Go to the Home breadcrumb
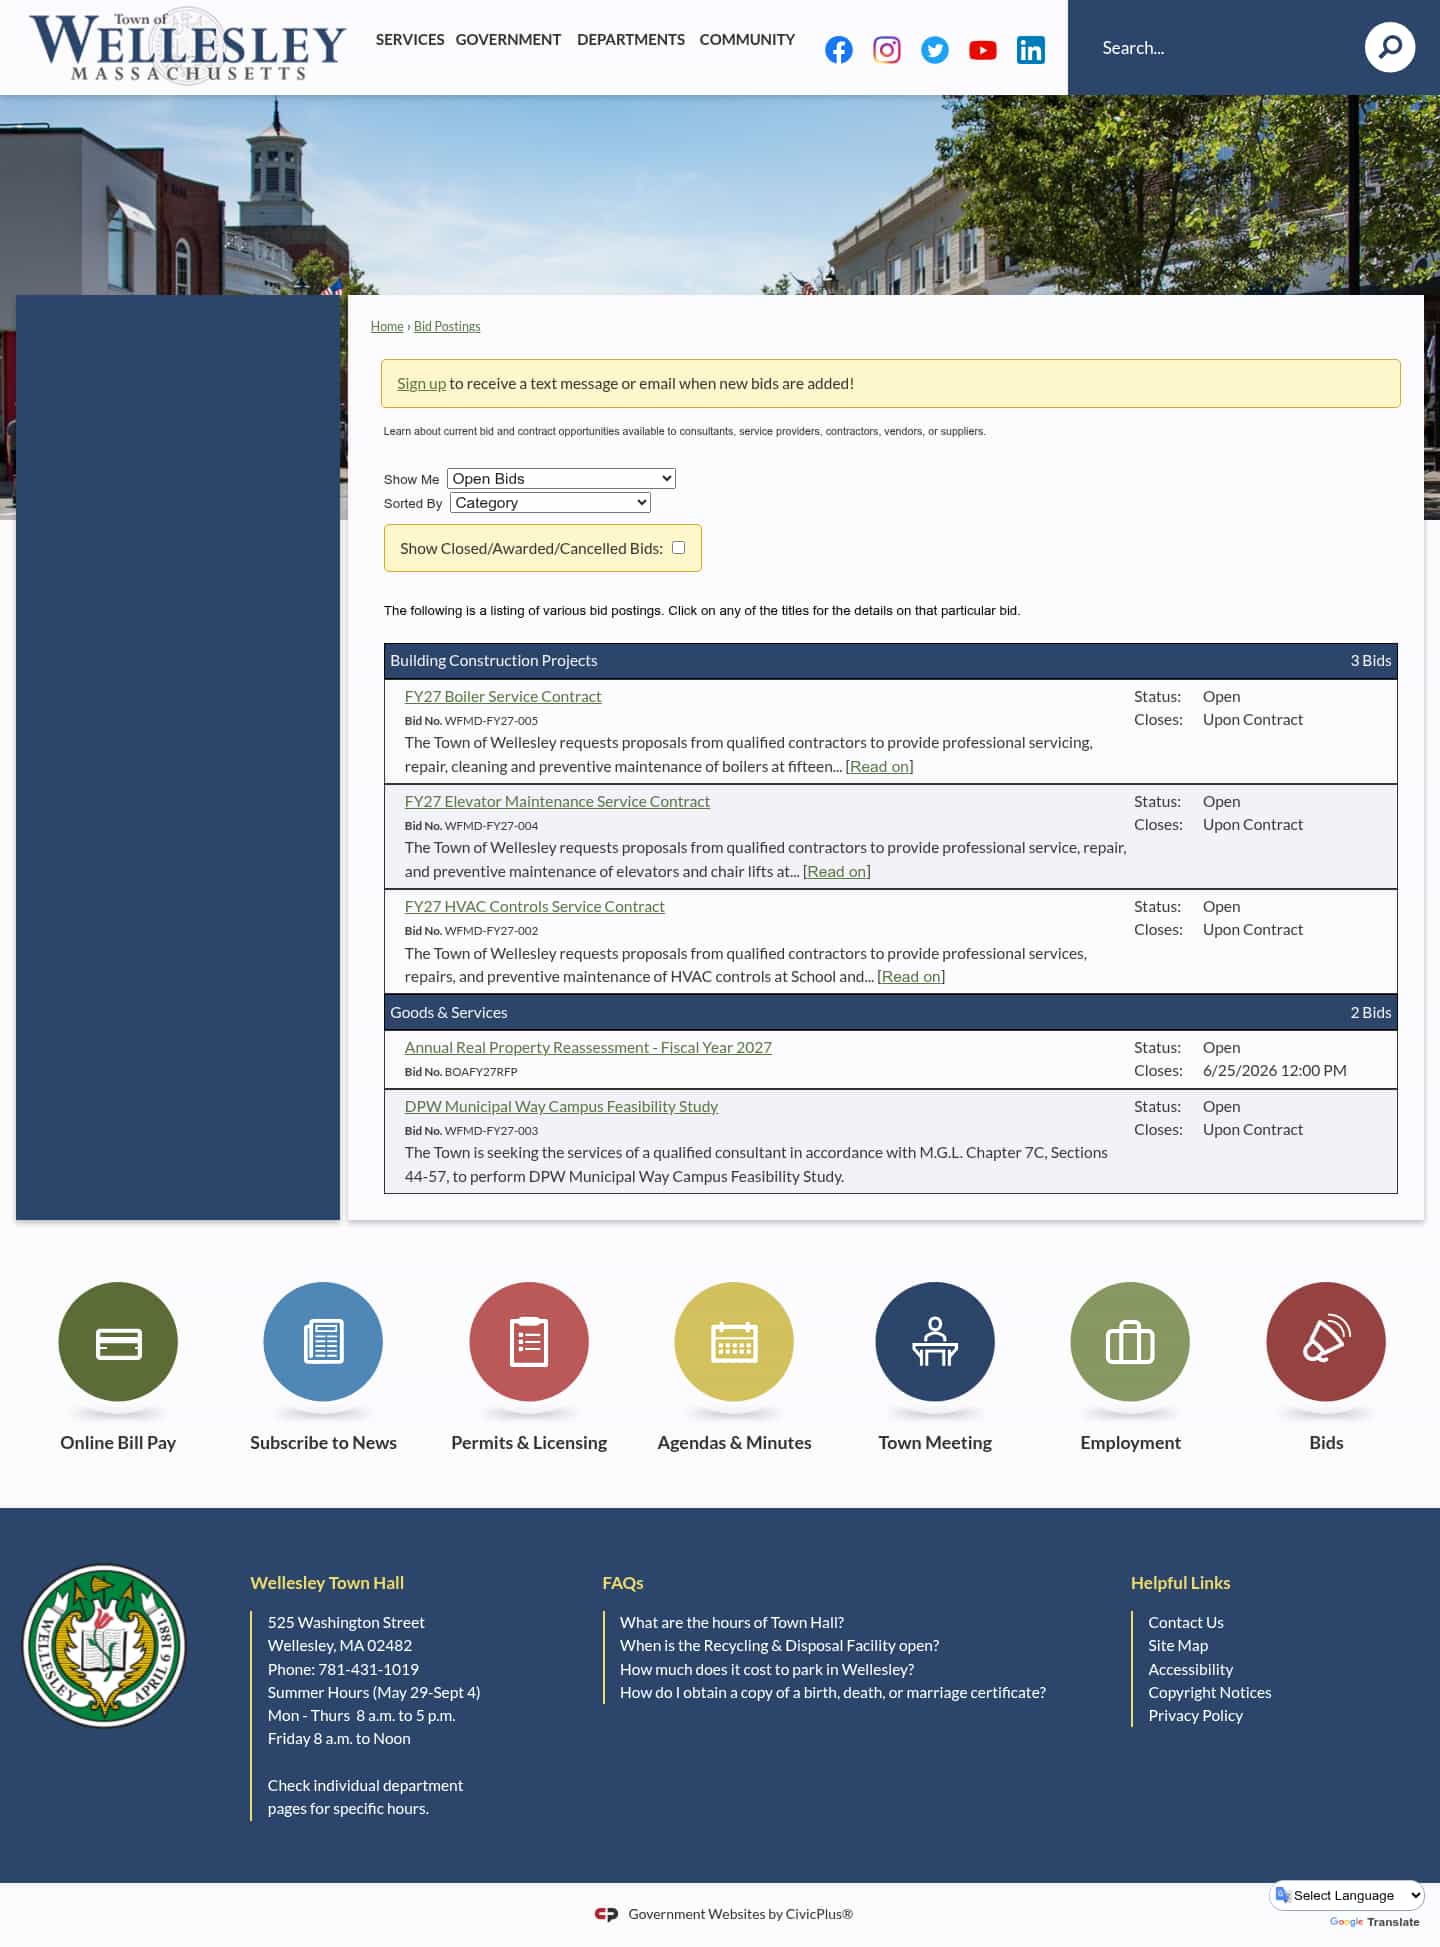Screen dimensions: 1440x1947 tap(387, 326)
